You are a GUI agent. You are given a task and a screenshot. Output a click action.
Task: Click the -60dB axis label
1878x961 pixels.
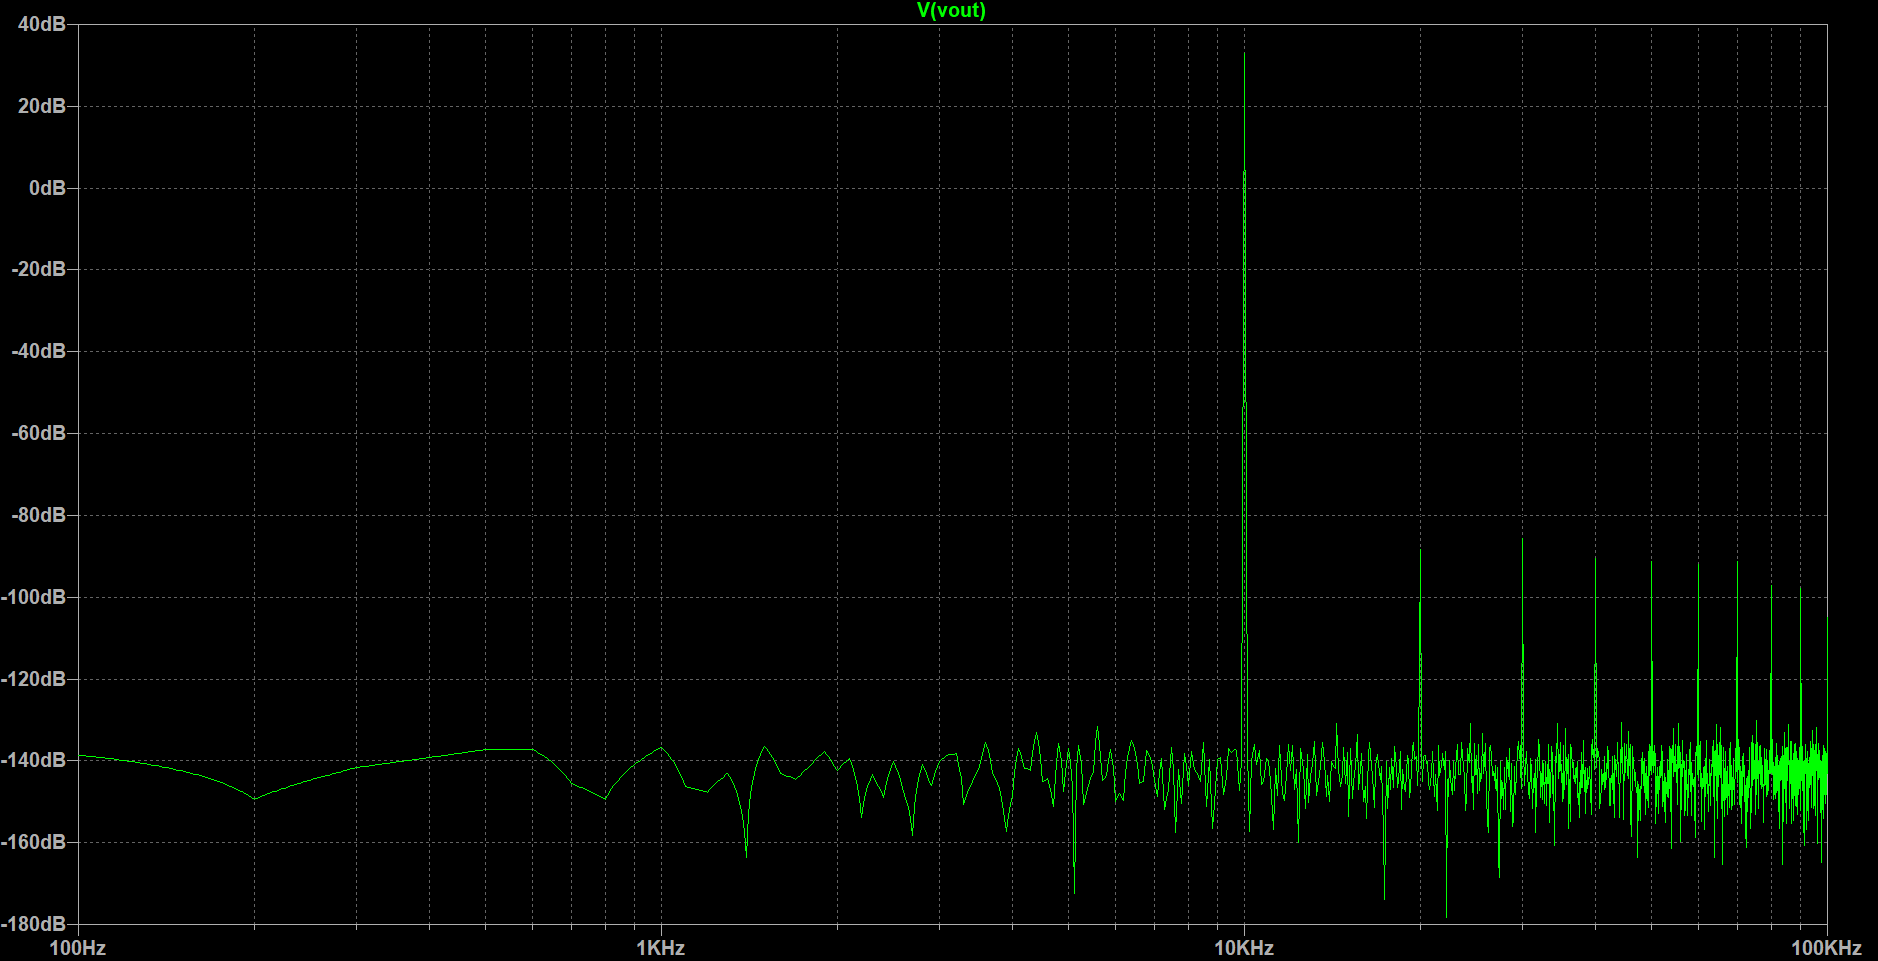pyautogui.click(x=38, y=433)
